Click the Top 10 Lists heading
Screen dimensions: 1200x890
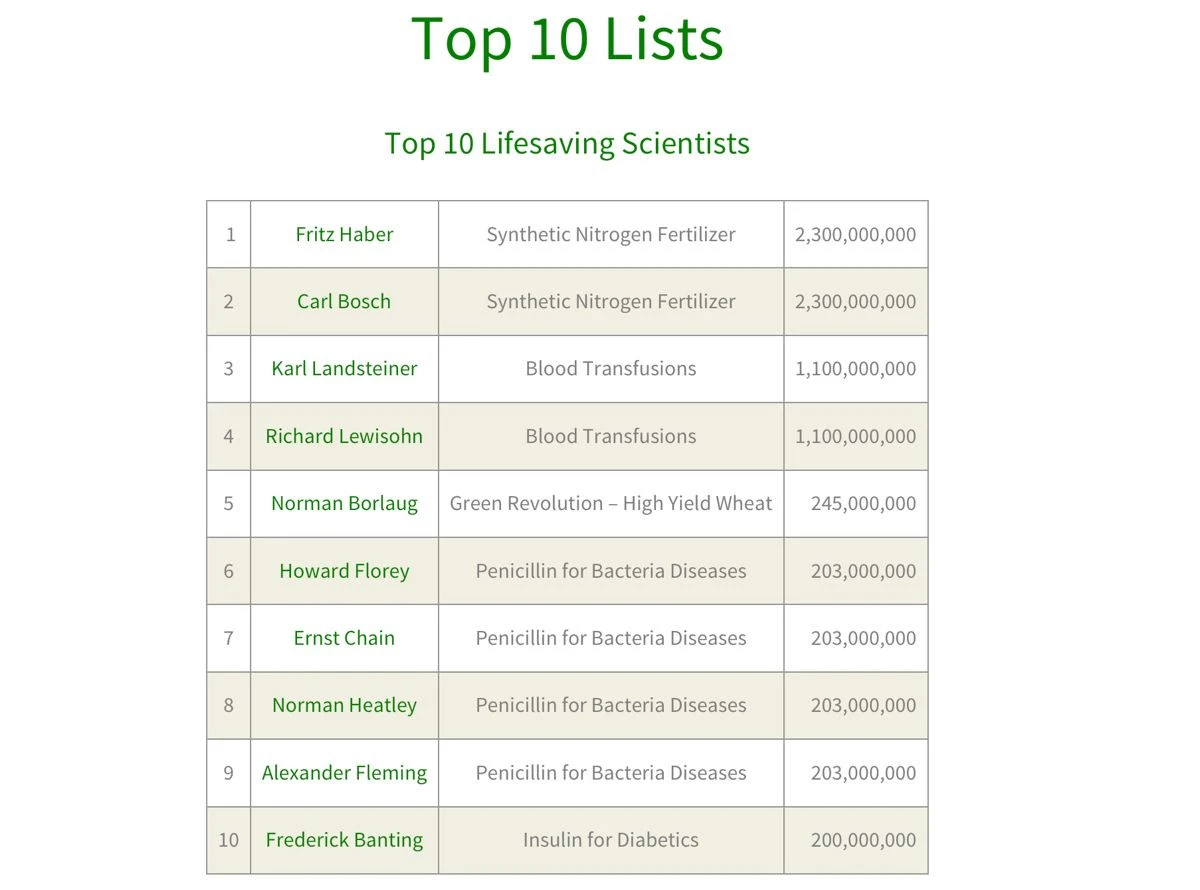(x=567, y=40)
